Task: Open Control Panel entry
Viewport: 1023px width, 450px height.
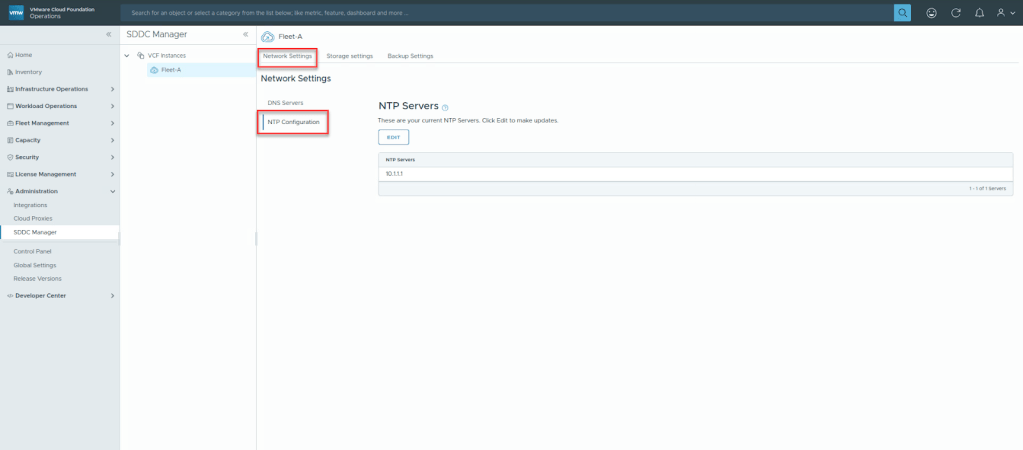Action: point(33,251)
